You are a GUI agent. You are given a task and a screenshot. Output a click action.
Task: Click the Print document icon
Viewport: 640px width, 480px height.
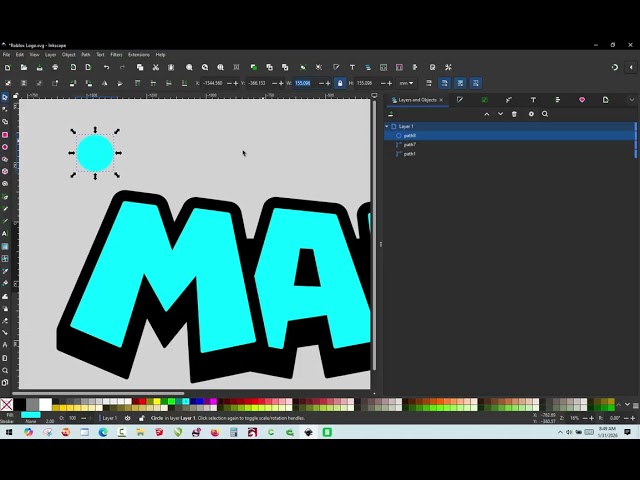[x=55, y=67]
